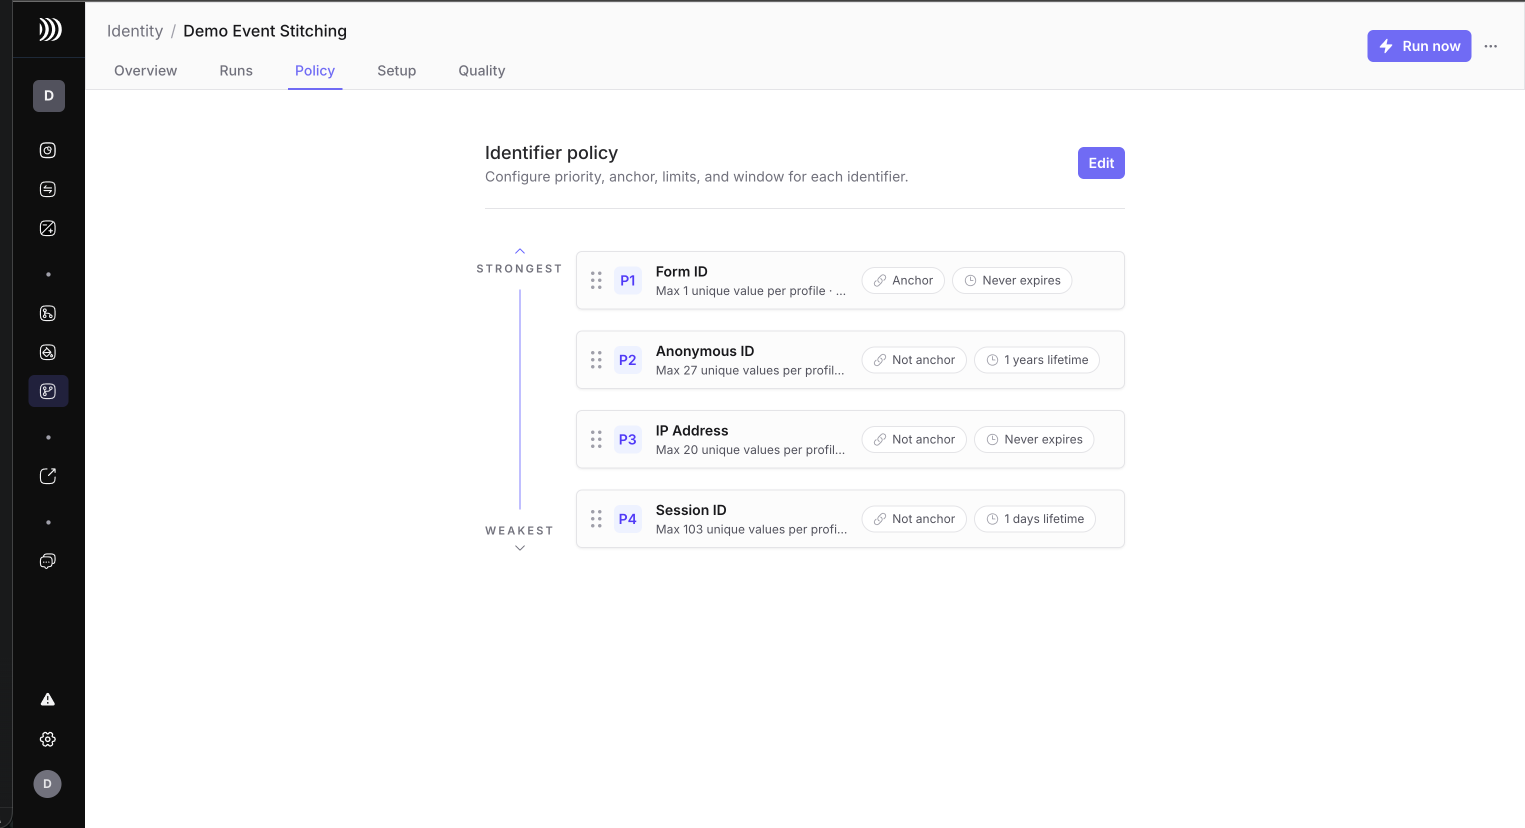The width and height of the screenshot is (1525, 828).
Task: Click the D user avatar at sidebar bottom
Action: (x=48, y=784)
